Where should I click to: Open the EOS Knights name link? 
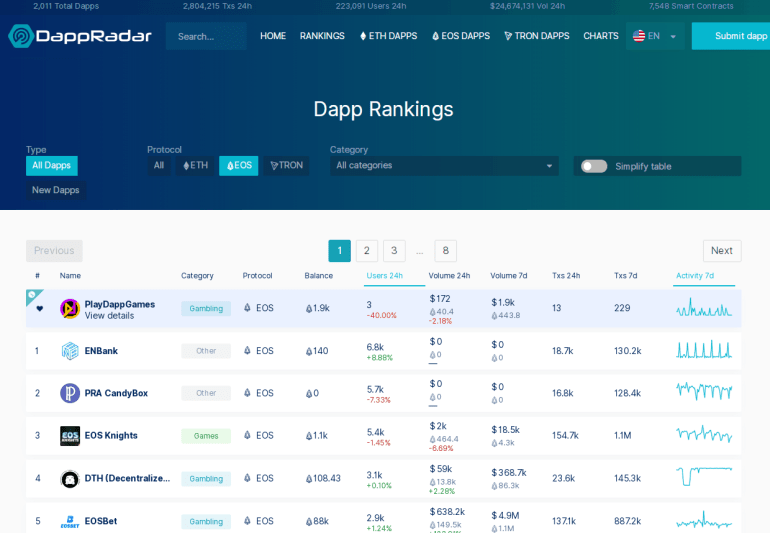click(x=111, y=435)
